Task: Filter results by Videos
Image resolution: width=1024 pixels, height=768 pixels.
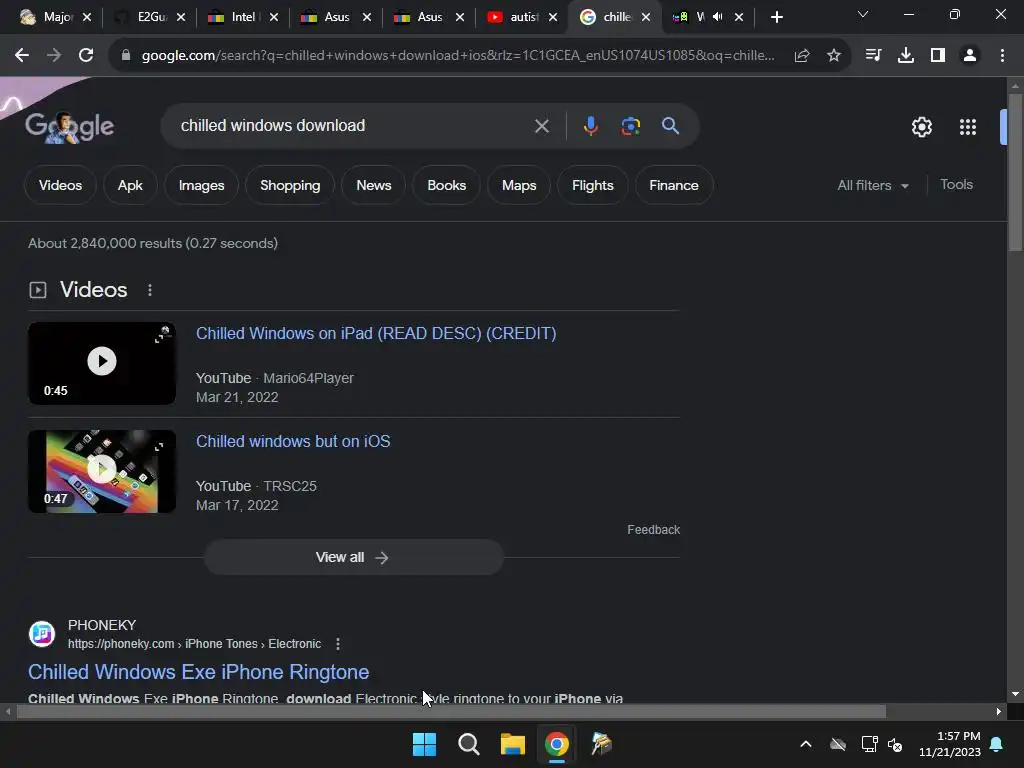Action: [60, 185]
